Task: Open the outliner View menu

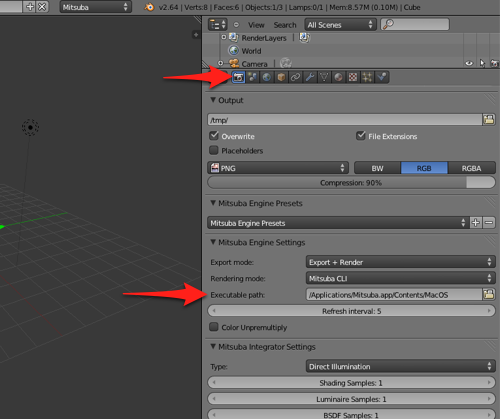Action: [256, 25]
